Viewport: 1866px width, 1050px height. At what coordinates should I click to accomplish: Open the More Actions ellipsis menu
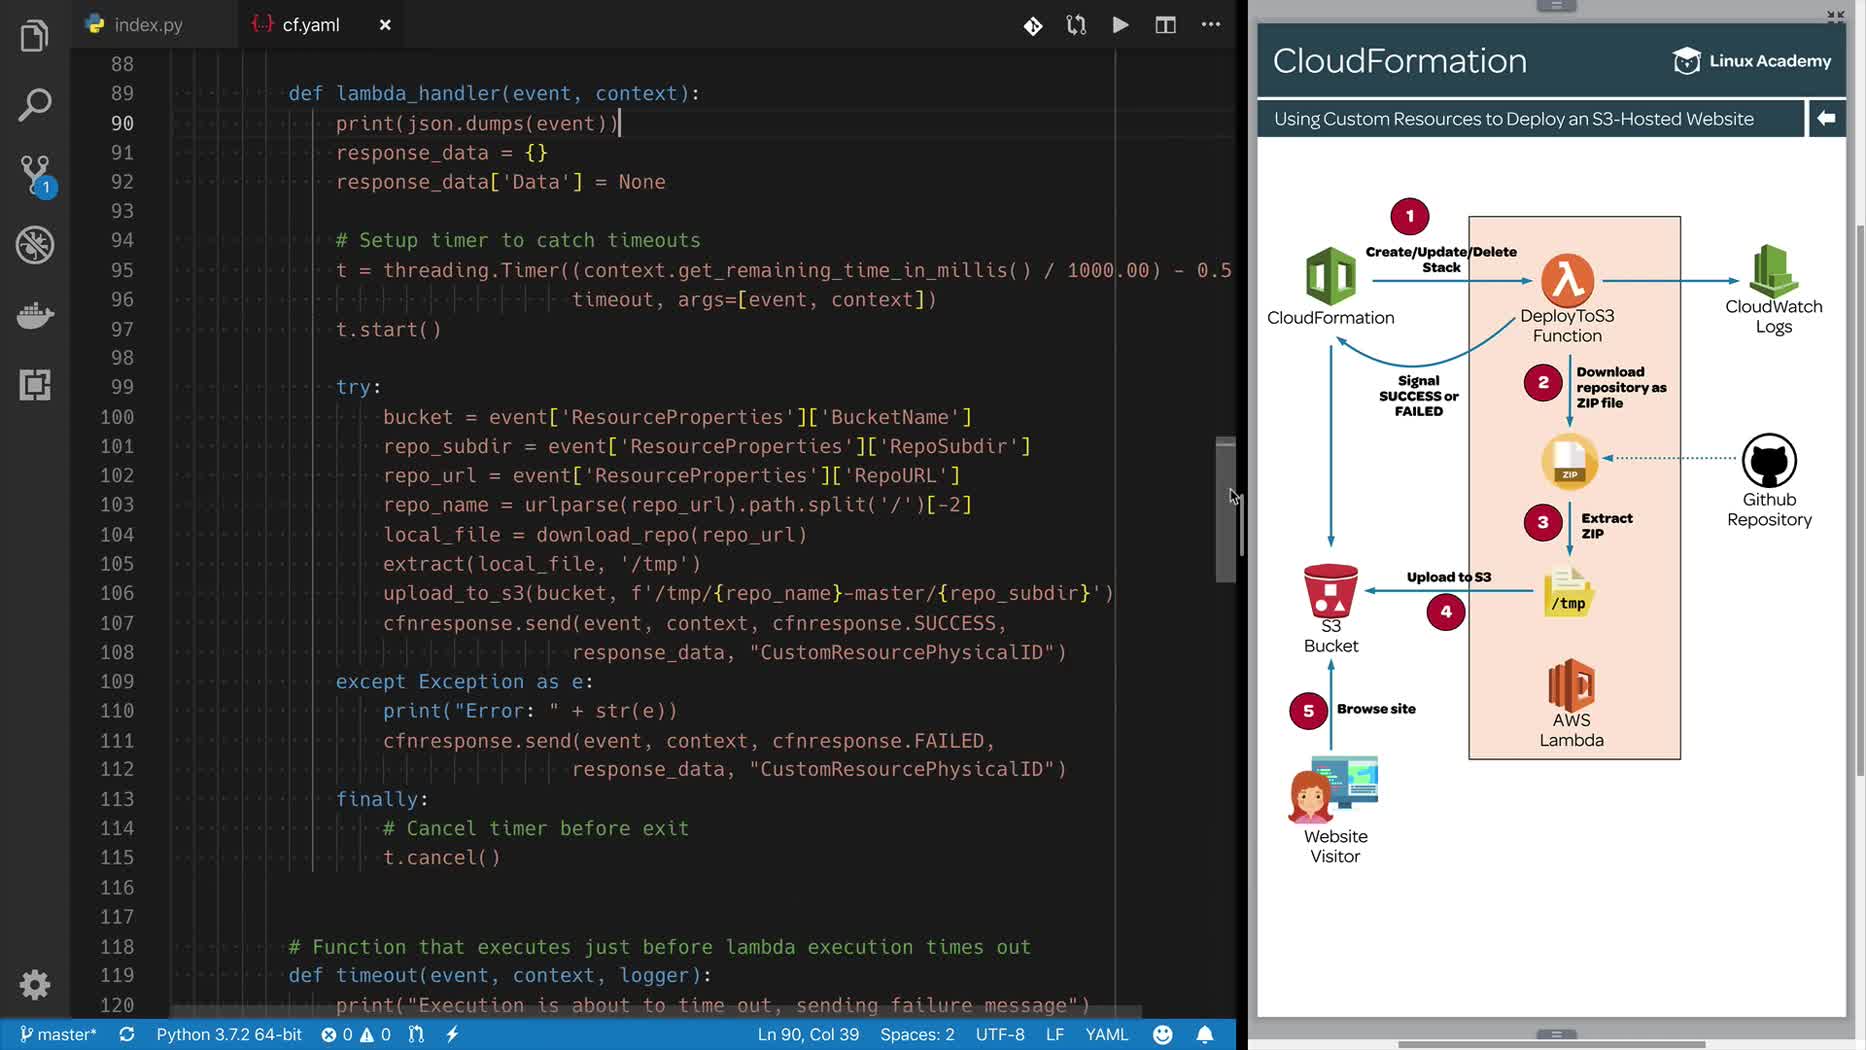tap(1210, 25)
